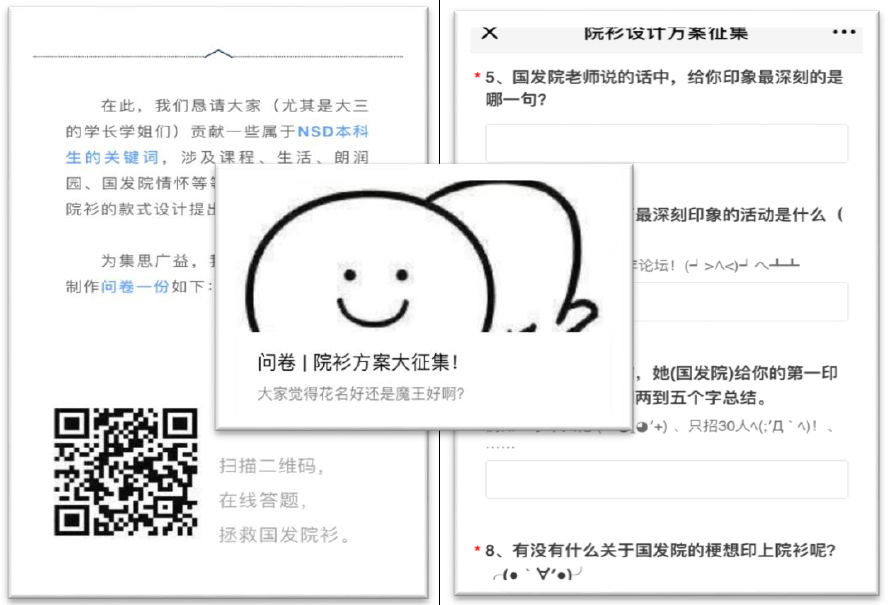Click the survey header title 院衫设计方案征集
Screen dimensions: 891x605
click(666, 33)
